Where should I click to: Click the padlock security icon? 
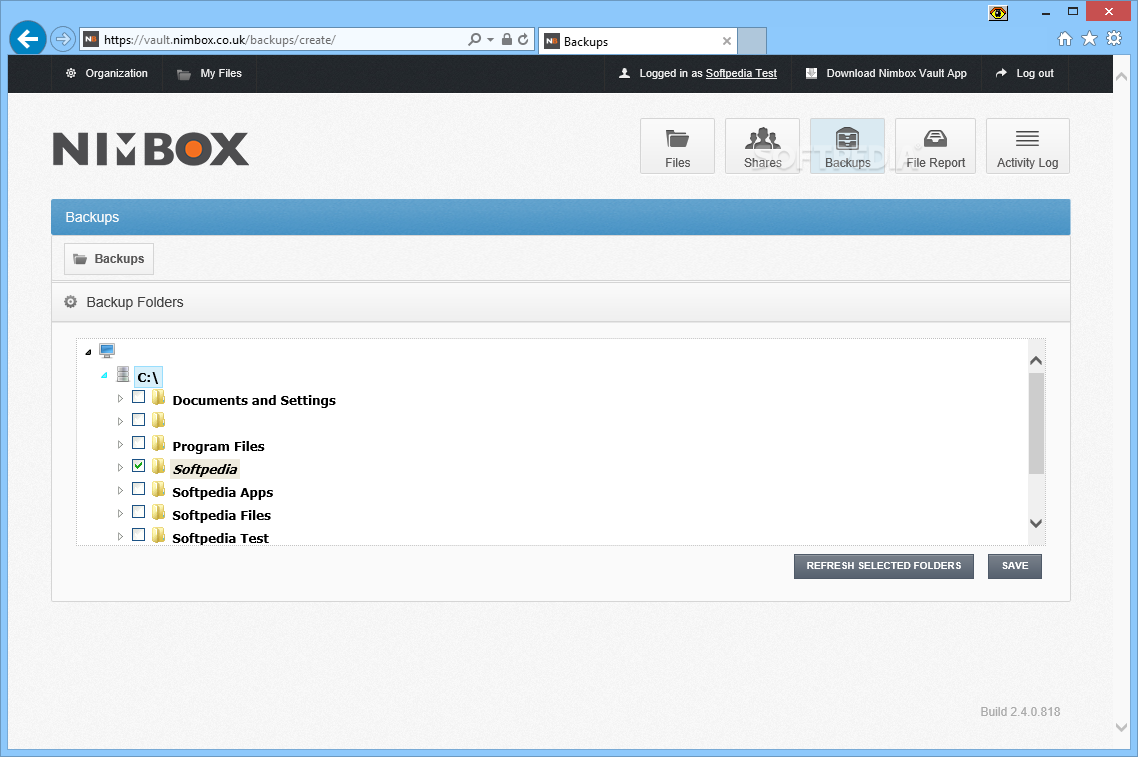pyautogui.click(x=507, y=39)
